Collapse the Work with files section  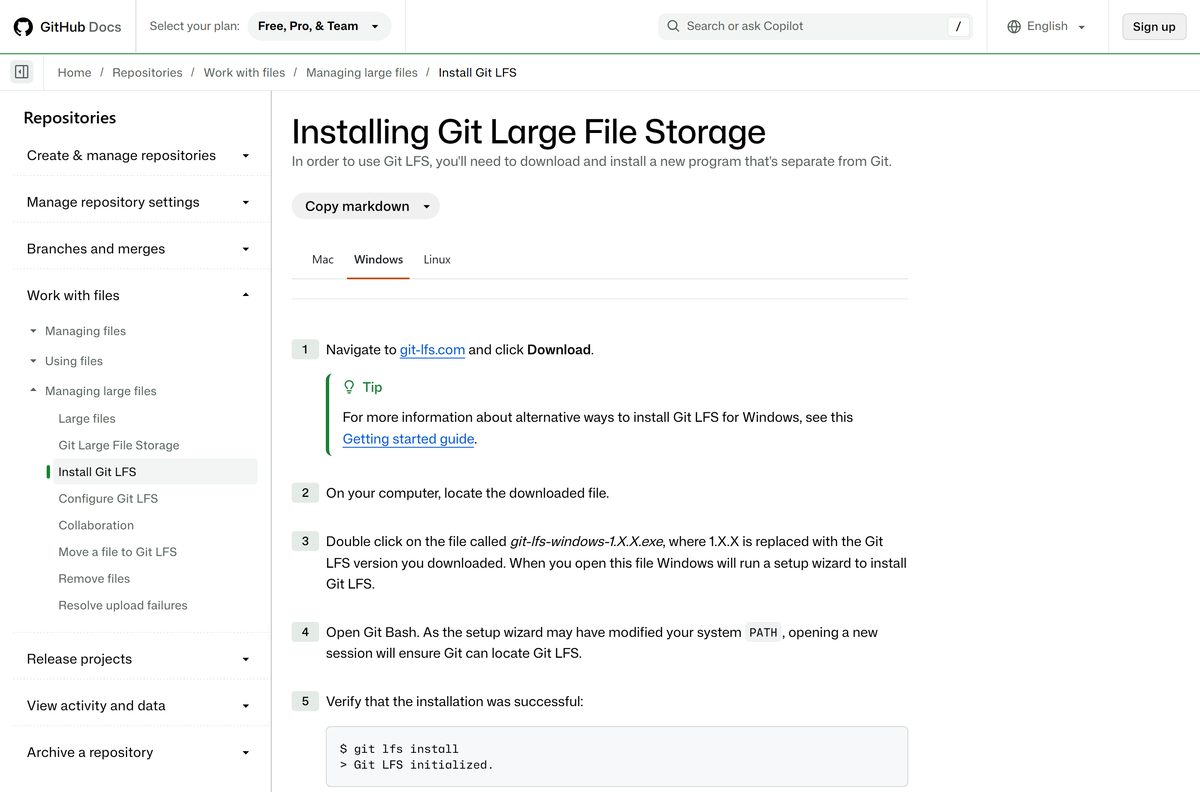(139, 295)
